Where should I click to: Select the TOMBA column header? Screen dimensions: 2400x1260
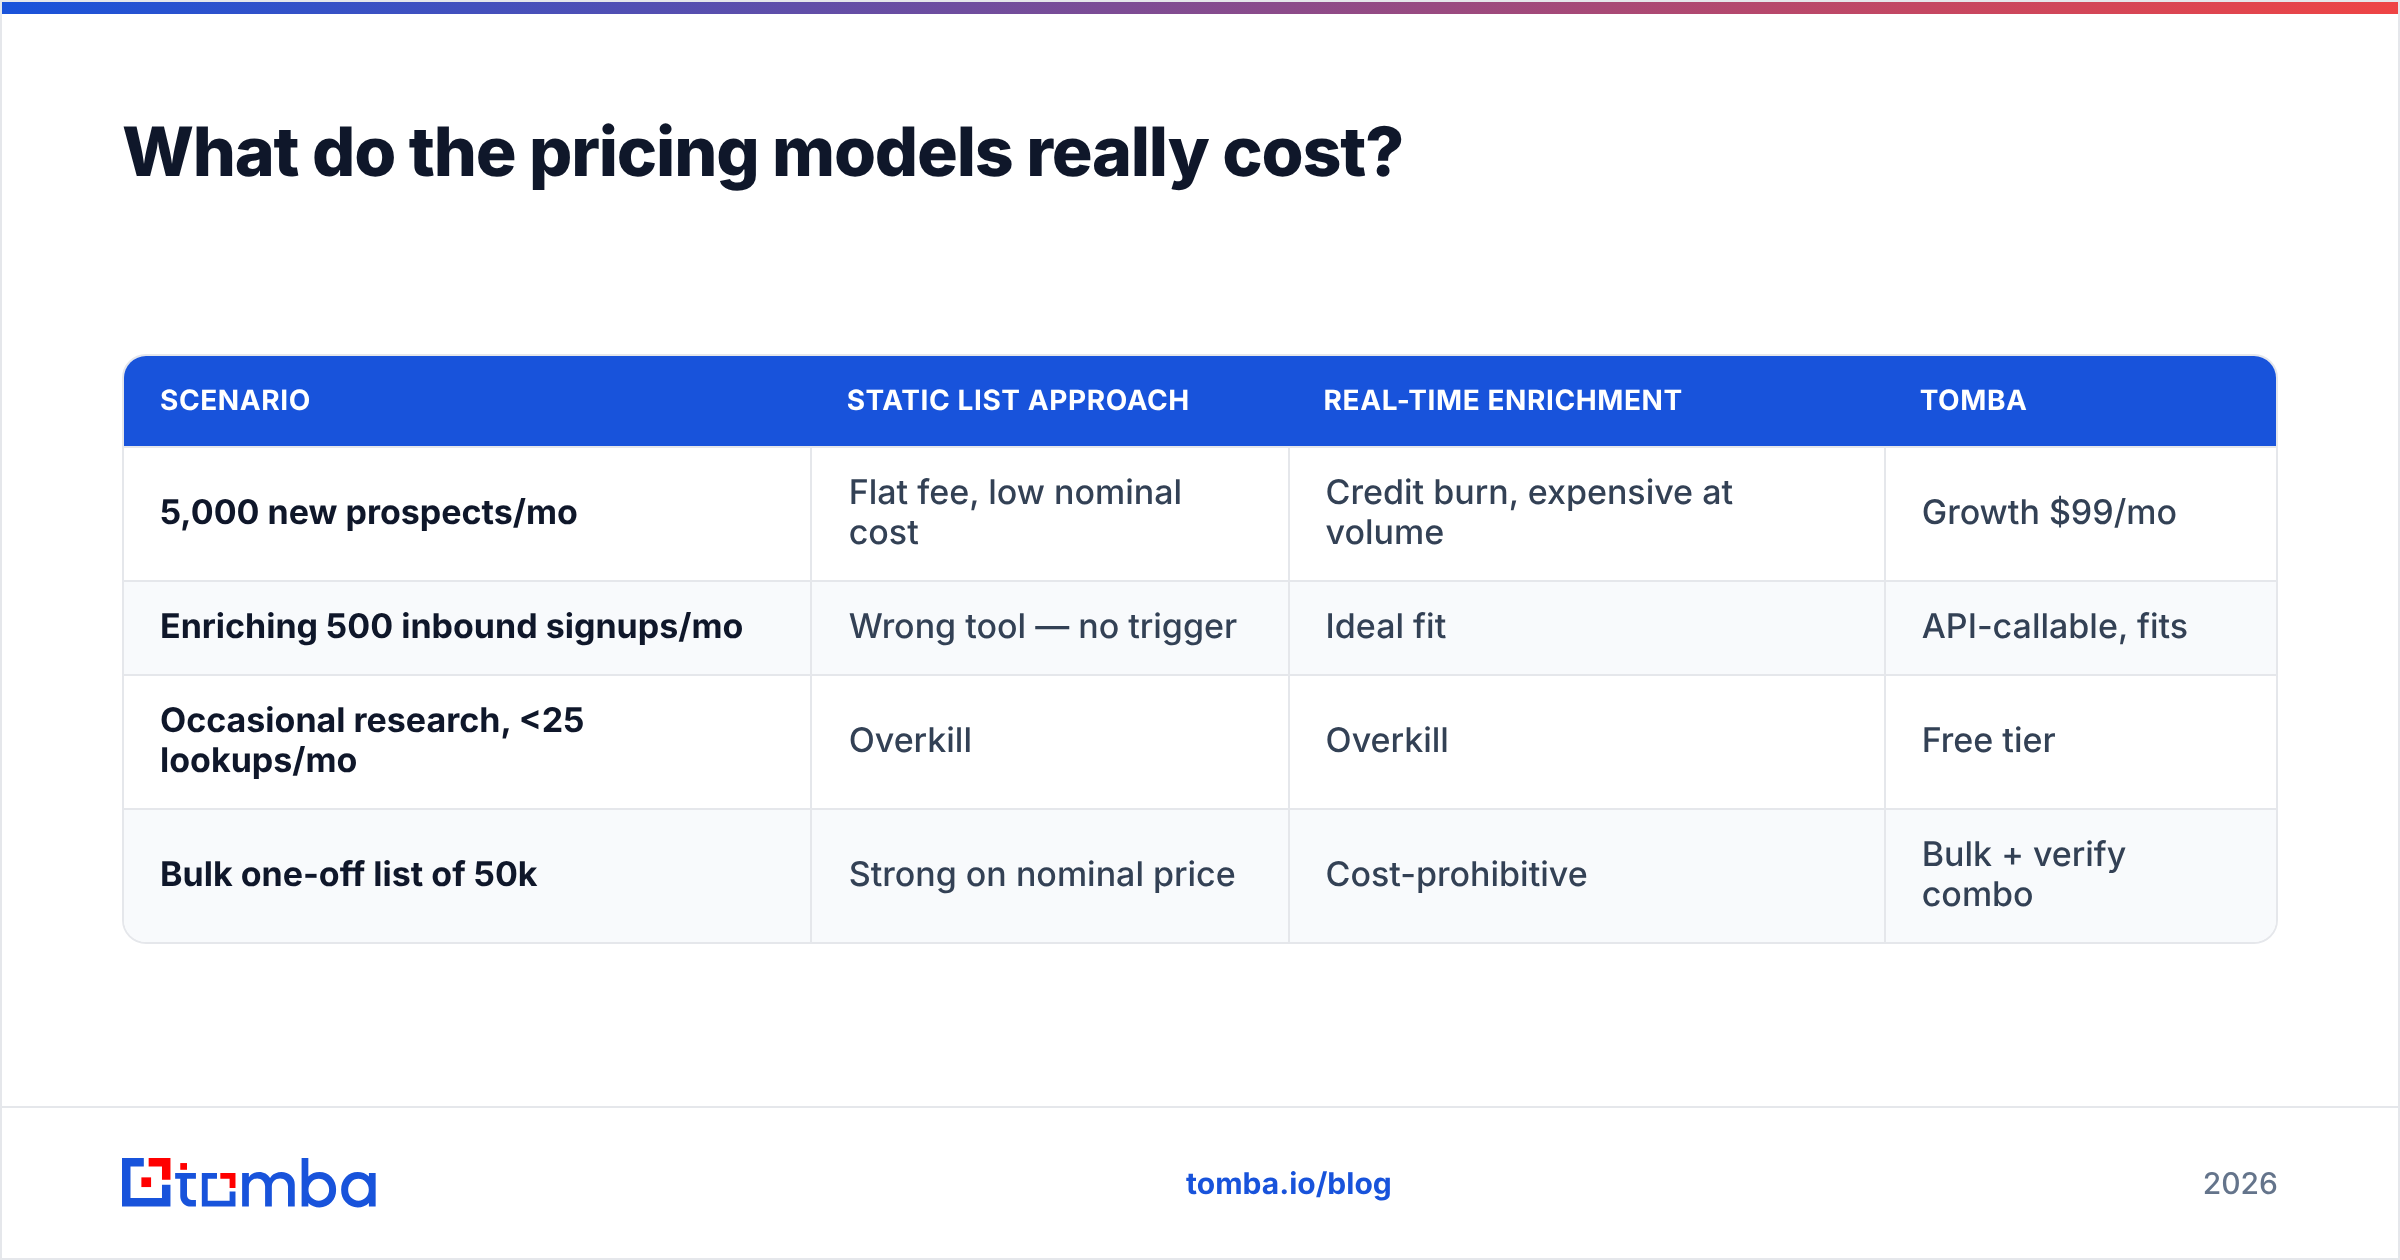click(1973, 400)
